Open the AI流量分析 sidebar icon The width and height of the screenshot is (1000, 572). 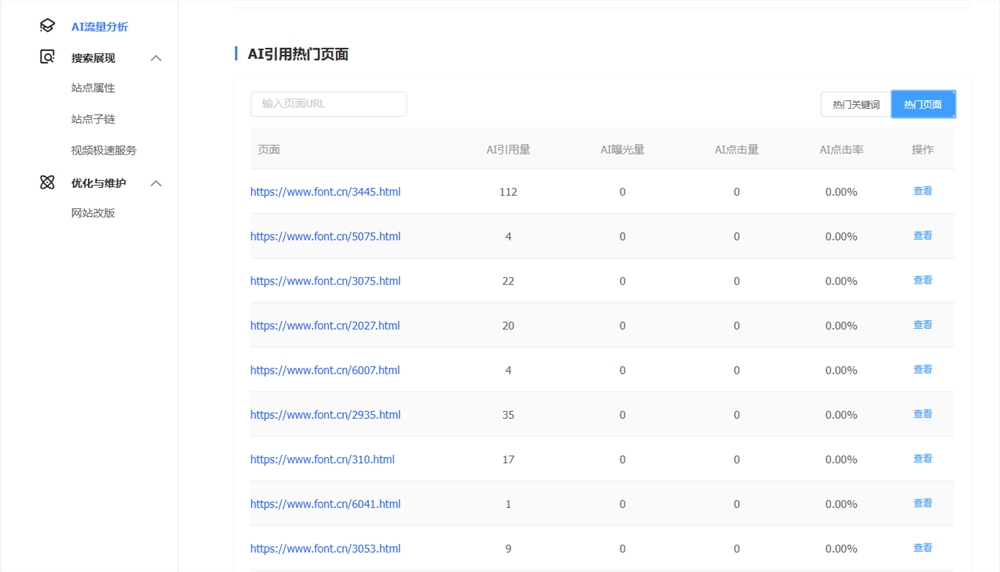point(47,26)
